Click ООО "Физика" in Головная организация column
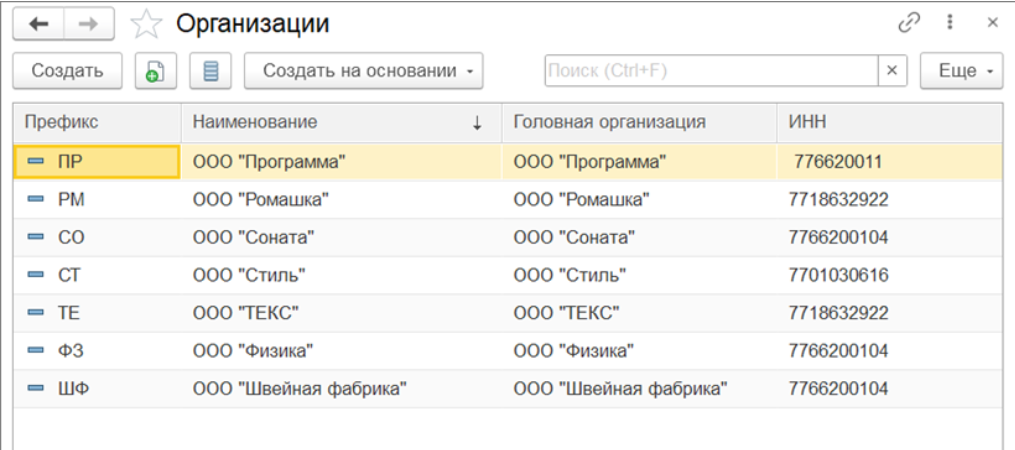The width and height of the screenshot is (1015, 450). coord(640,350)
